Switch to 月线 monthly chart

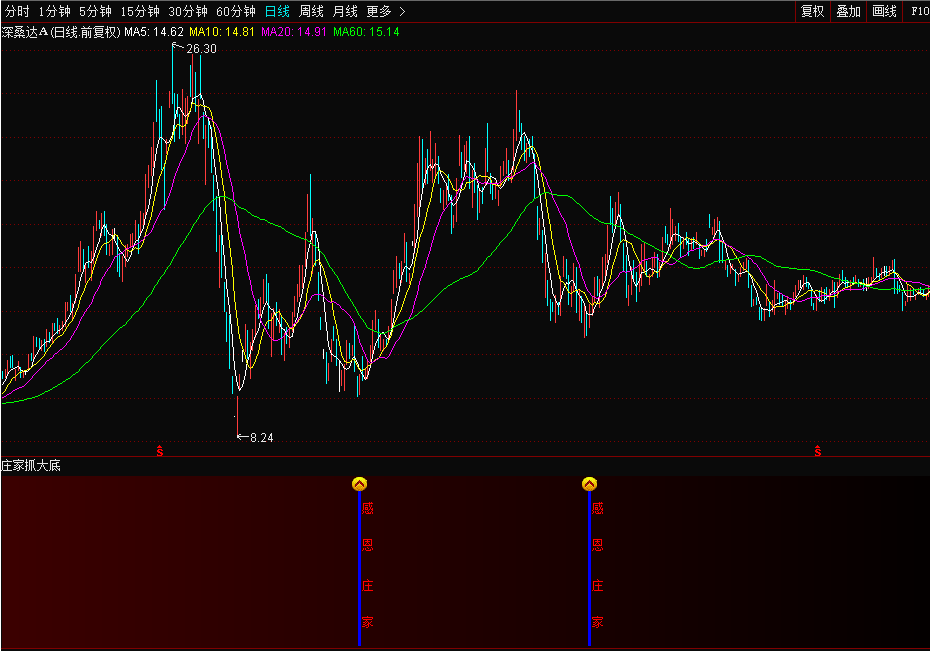[x=345, y=11]
